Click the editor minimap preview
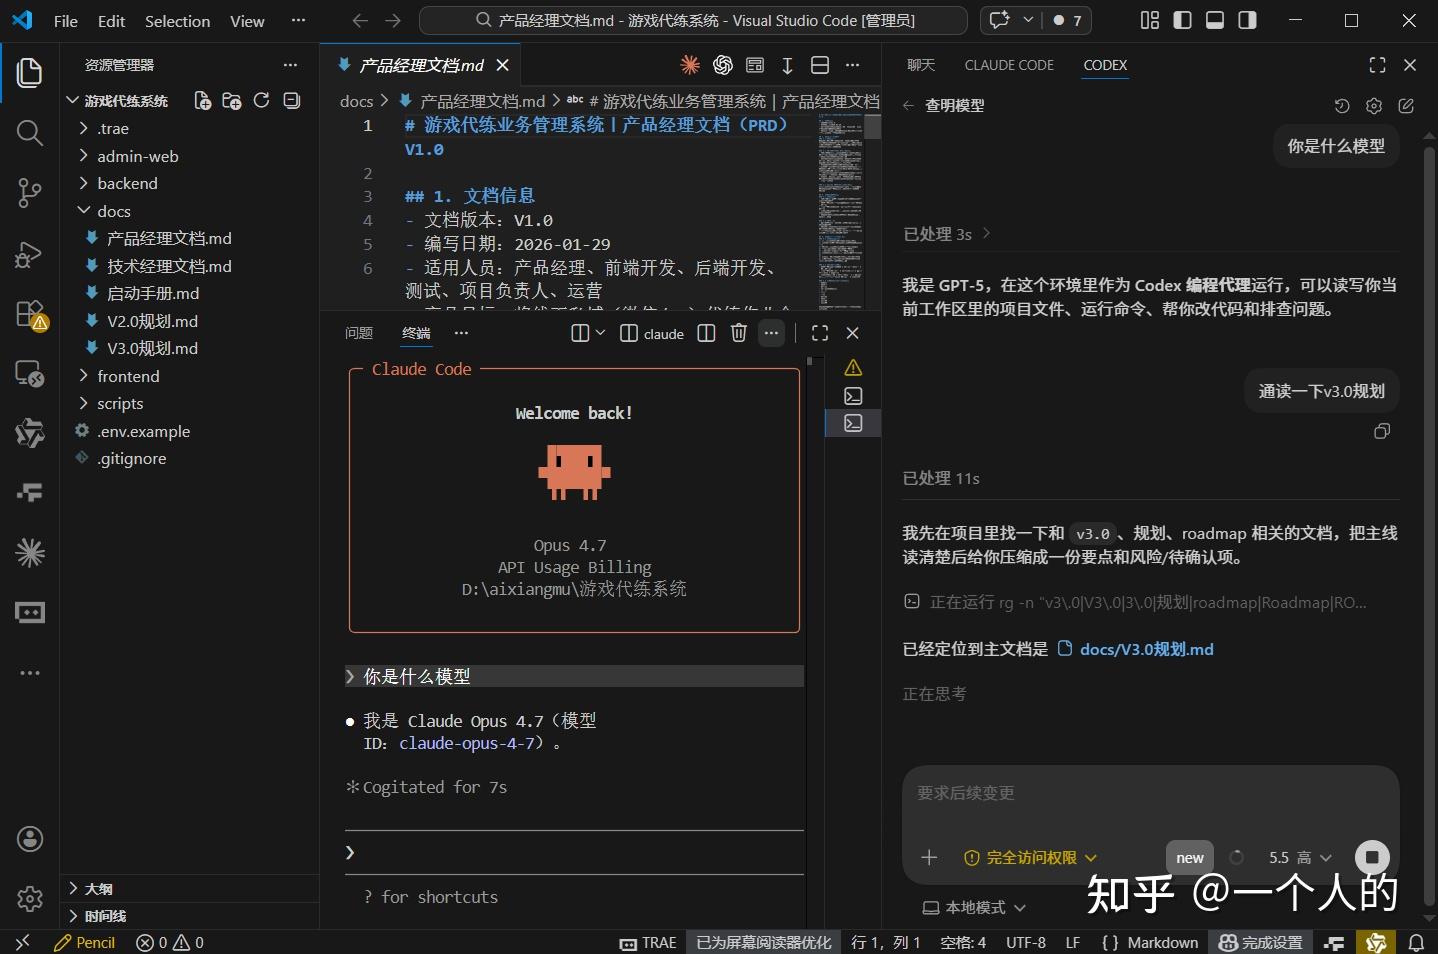Image resolution: width=1438 pixels, height=954 pixels. pyautogui.click(x=840, y=210)
